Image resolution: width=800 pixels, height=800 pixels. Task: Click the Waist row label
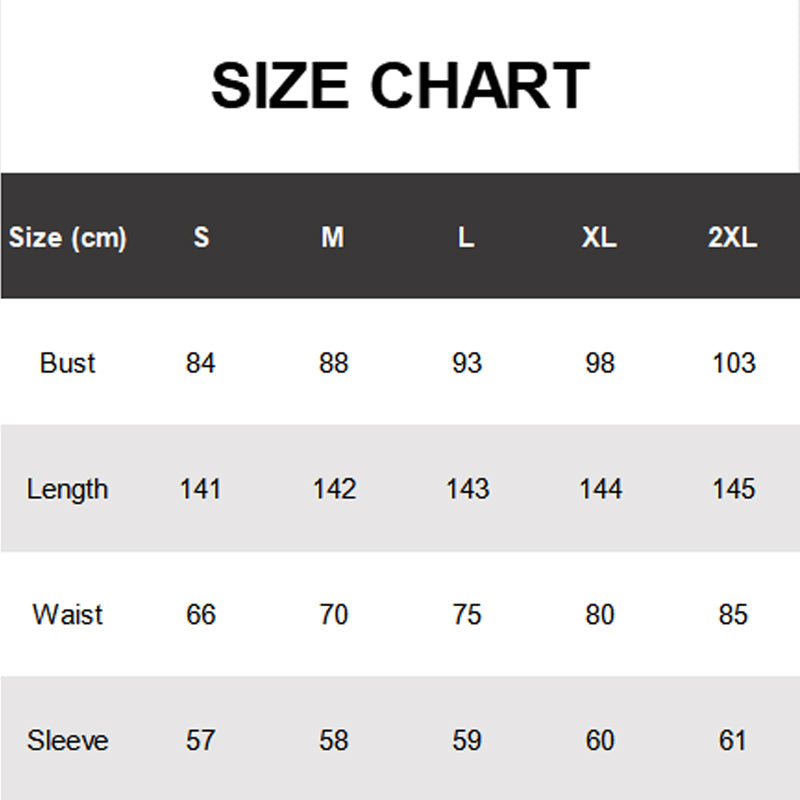(x=68, y=614)
